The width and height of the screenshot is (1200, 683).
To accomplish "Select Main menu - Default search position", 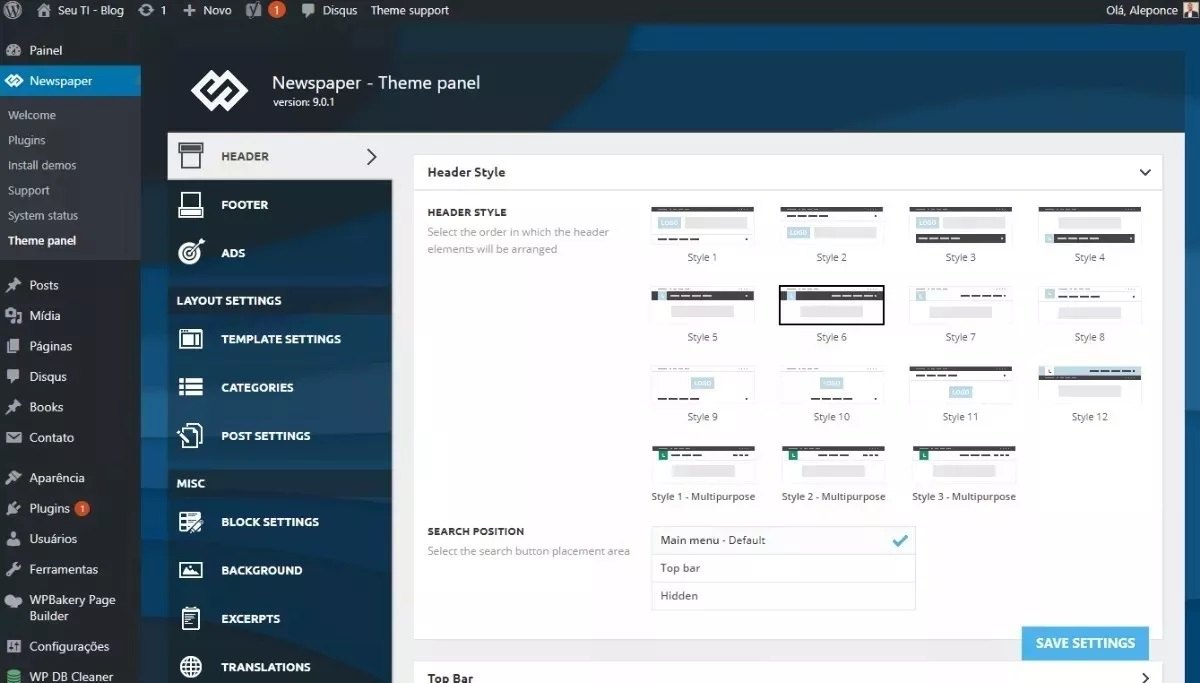I will click(782, 540).
